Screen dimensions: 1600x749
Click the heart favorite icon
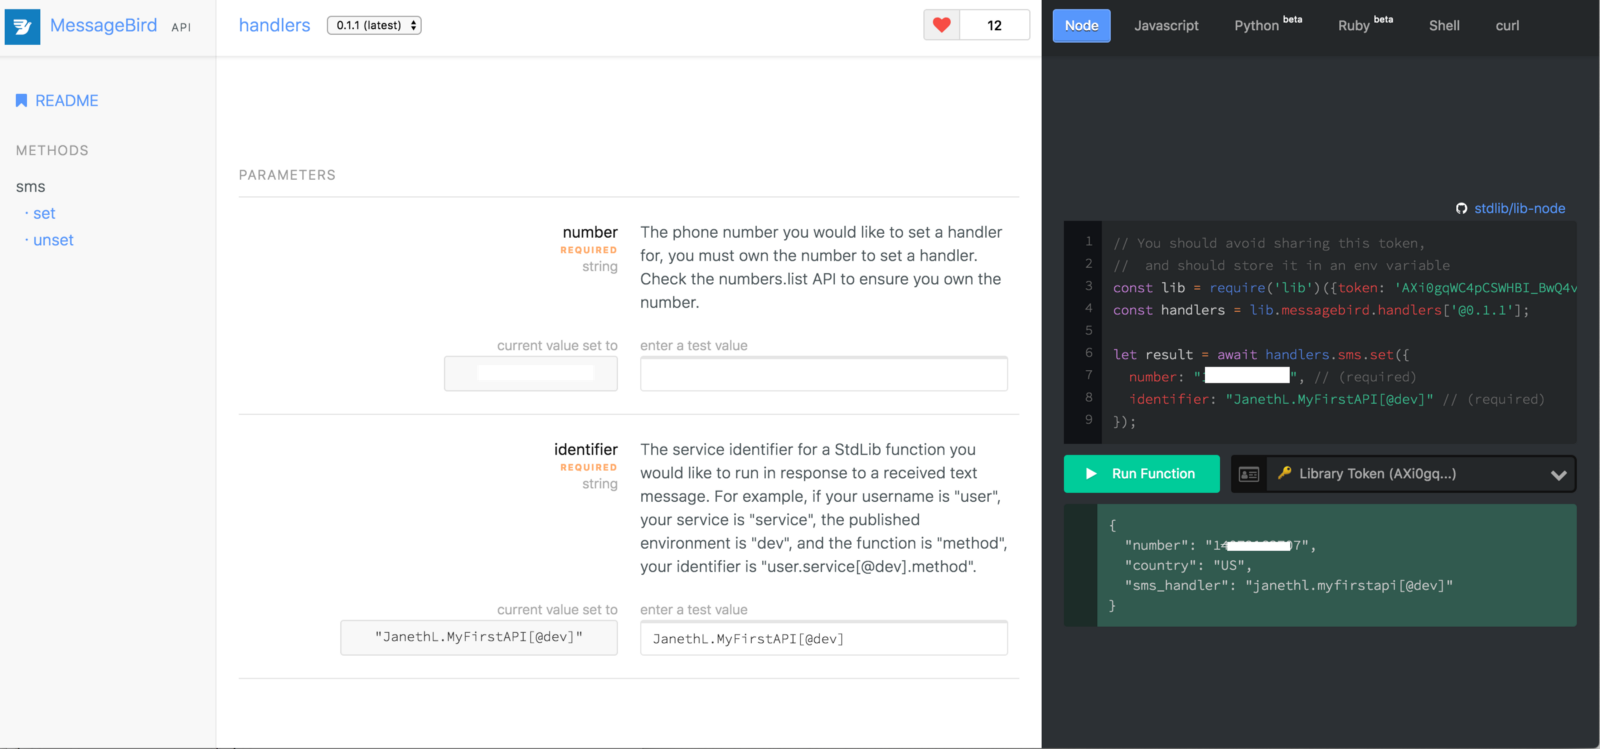941,25
